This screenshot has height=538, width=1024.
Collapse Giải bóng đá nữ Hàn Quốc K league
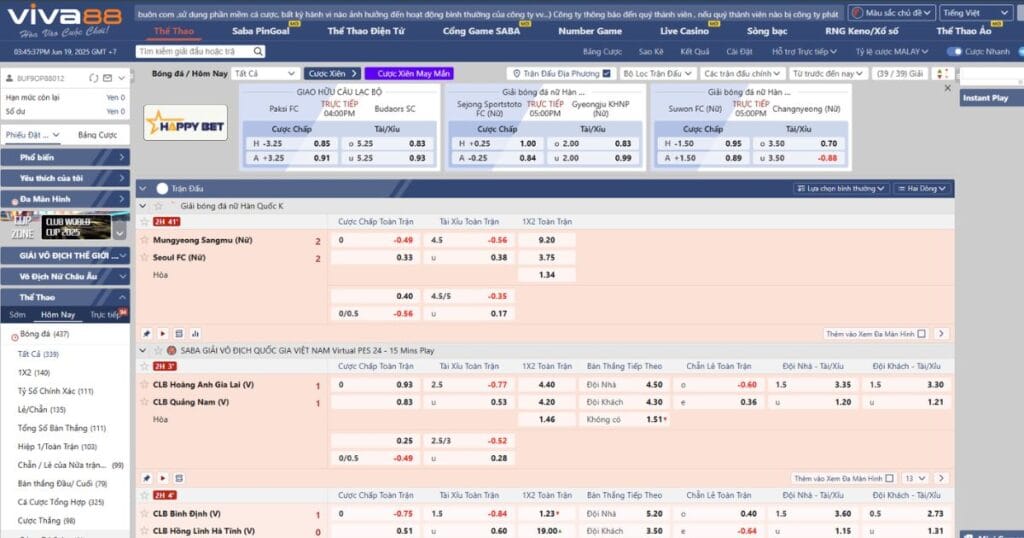click(142, 206)
